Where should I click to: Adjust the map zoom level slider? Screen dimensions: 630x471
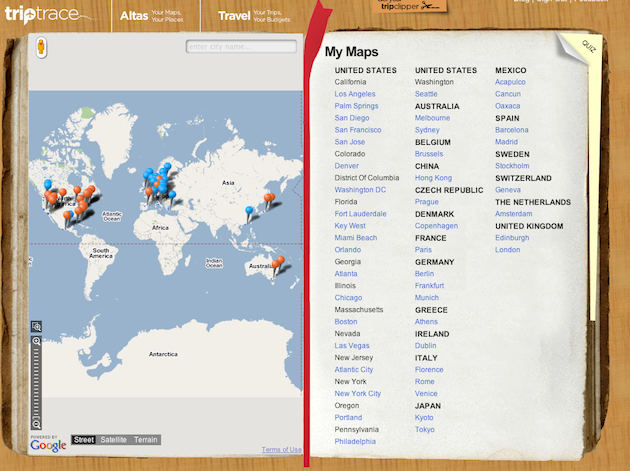click(x=37, y=383)
